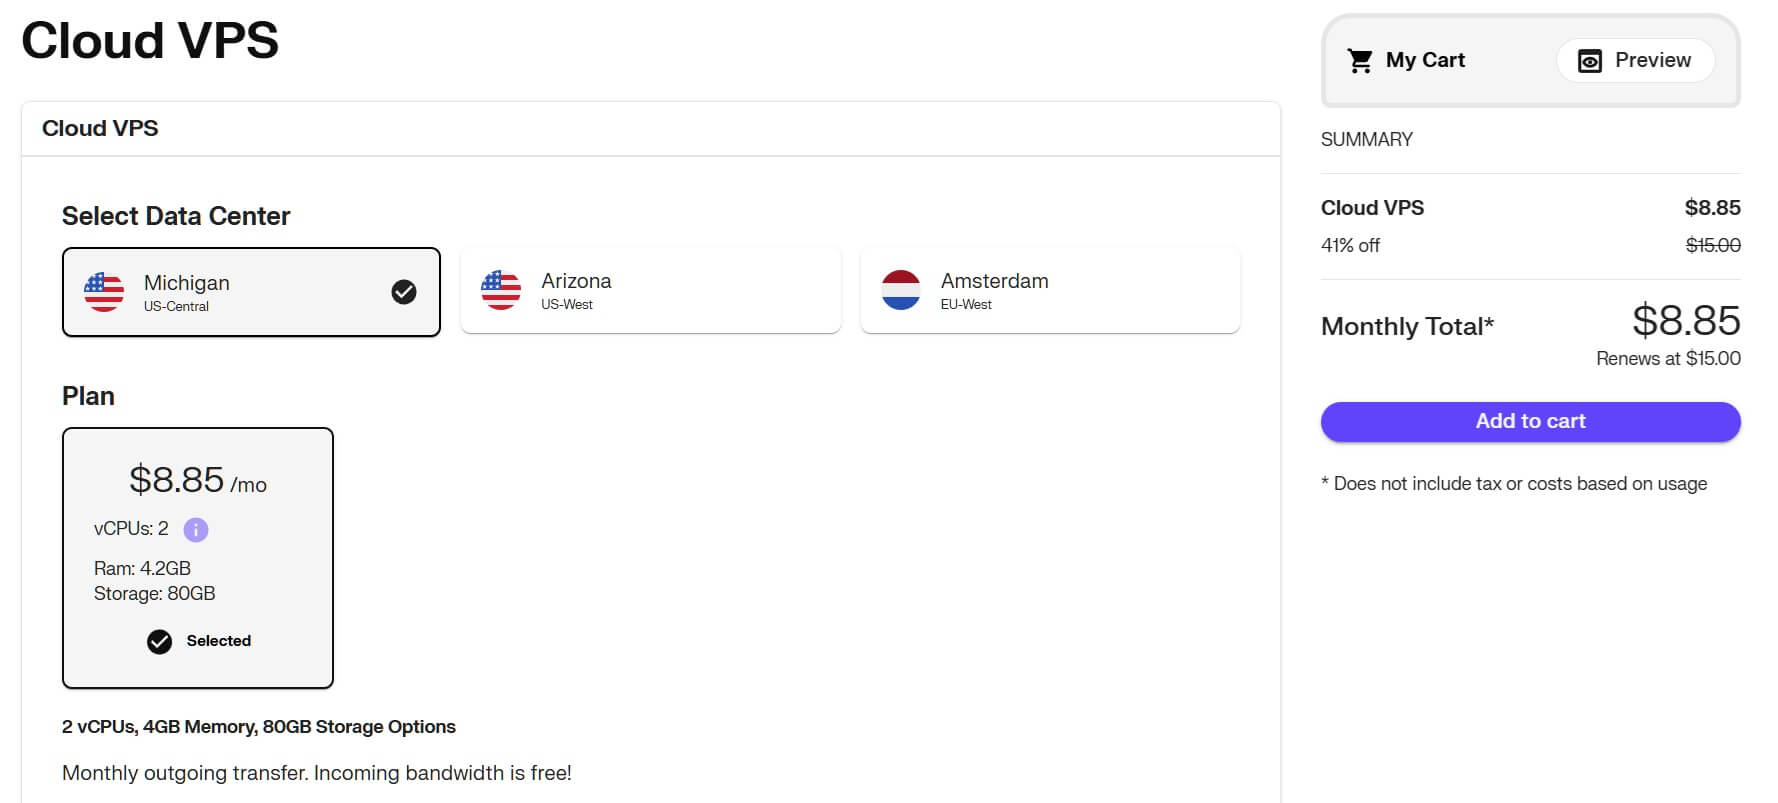
Task: Click the My Cart label
Action: (1425, 60)
